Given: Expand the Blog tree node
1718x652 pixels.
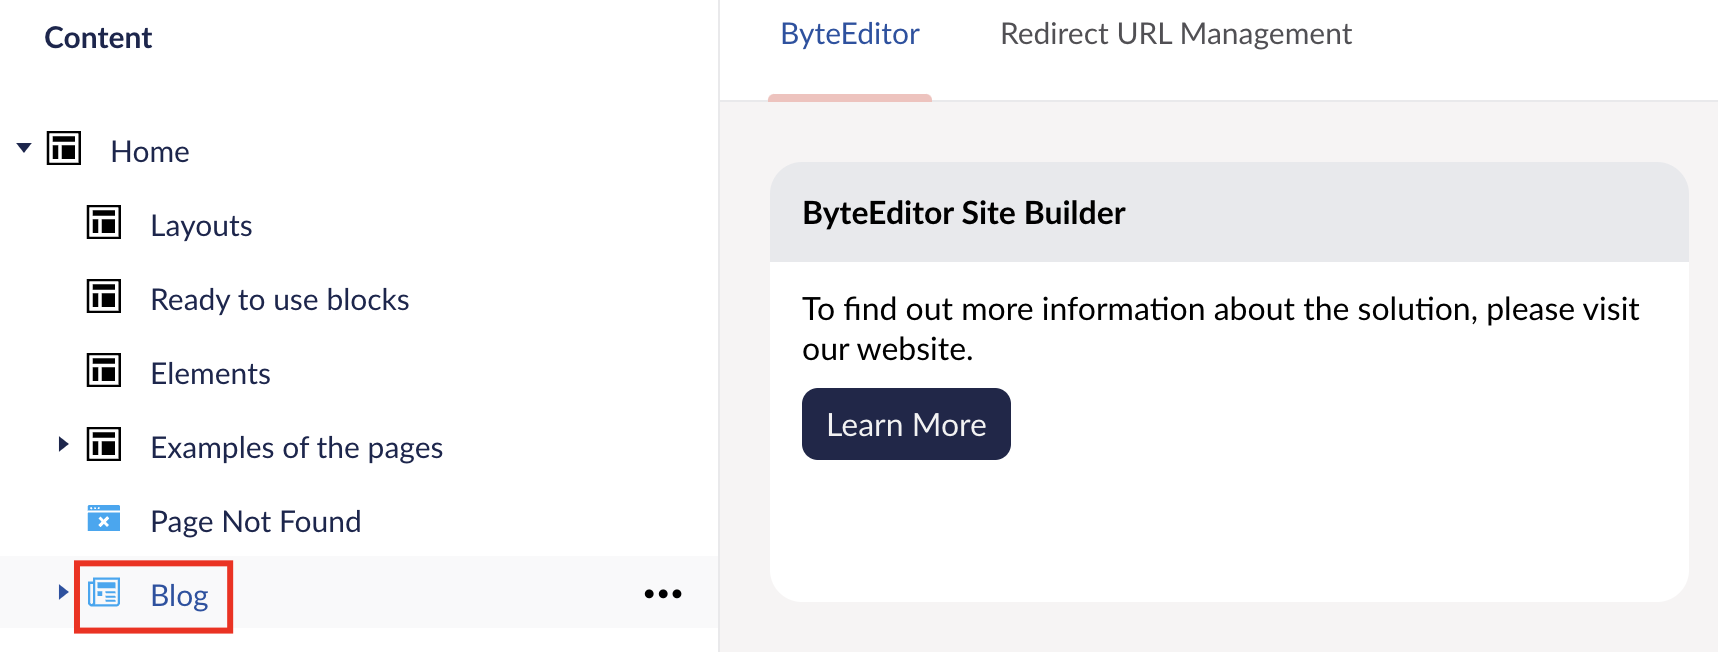Looking at the screenshot, I should click(63, 592).
